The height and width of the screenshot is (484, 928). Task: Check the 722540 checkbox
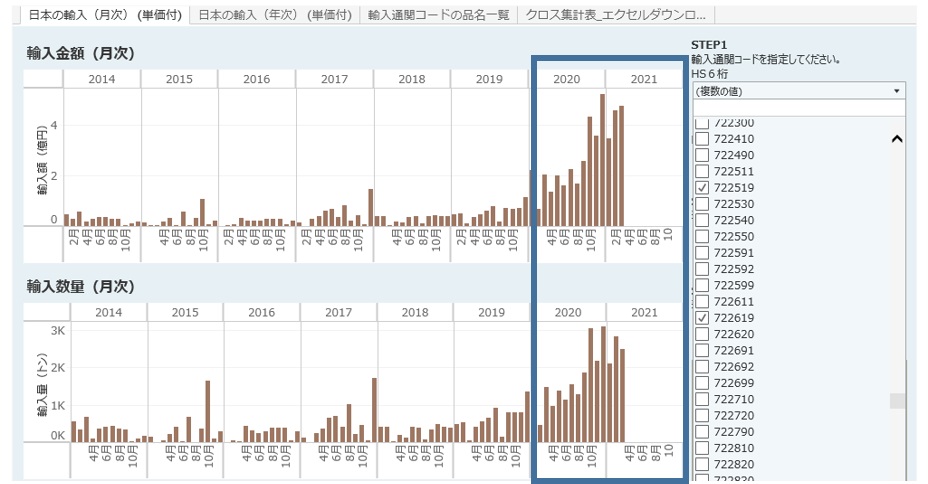[702, 220]
